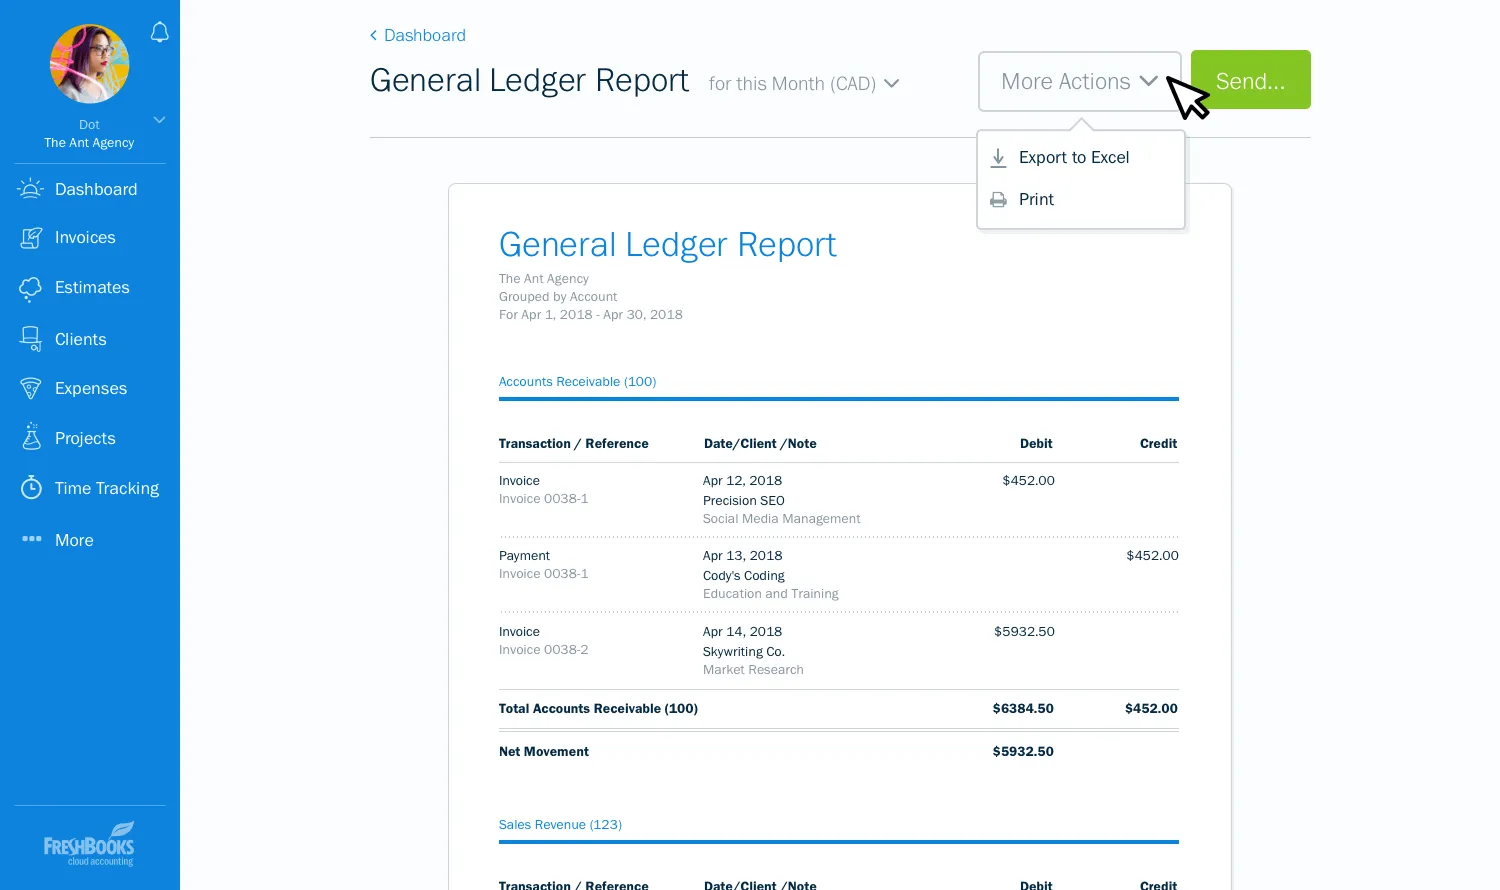Open the More menu ellipsis icon
Viewport: 1500px width, 890px height.
click(x=31, y=539)
